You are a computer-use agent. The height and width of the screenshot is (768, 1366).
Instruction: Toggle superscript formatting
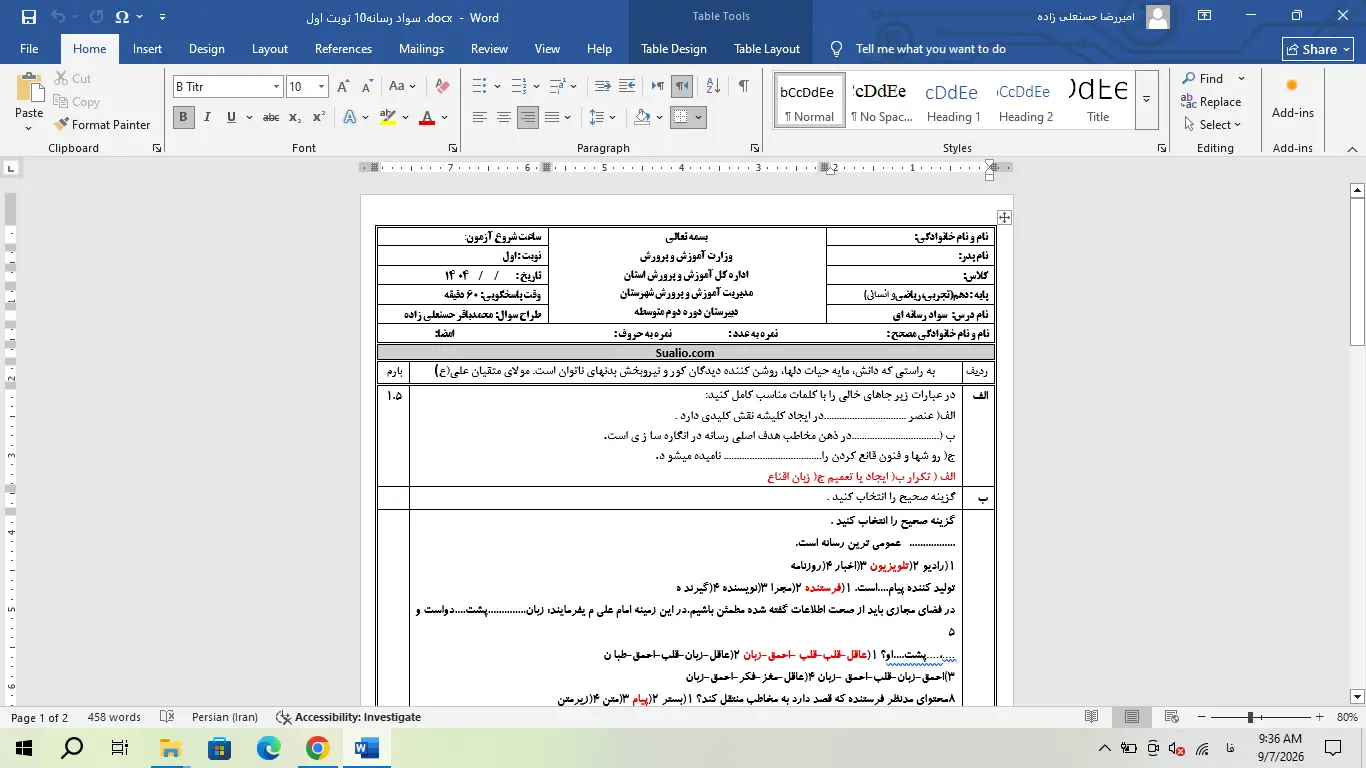[318, 117]
